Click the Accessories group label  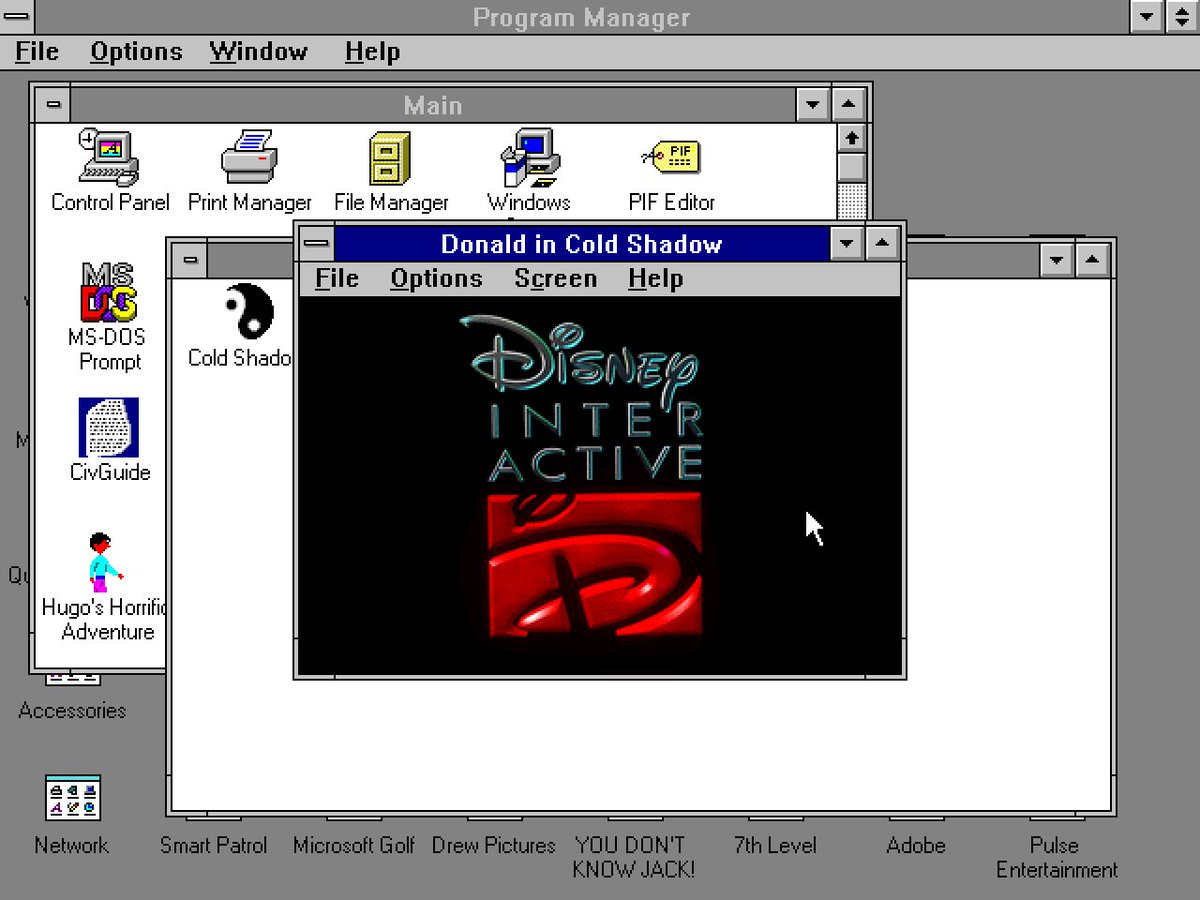click(x=72, y=711)
